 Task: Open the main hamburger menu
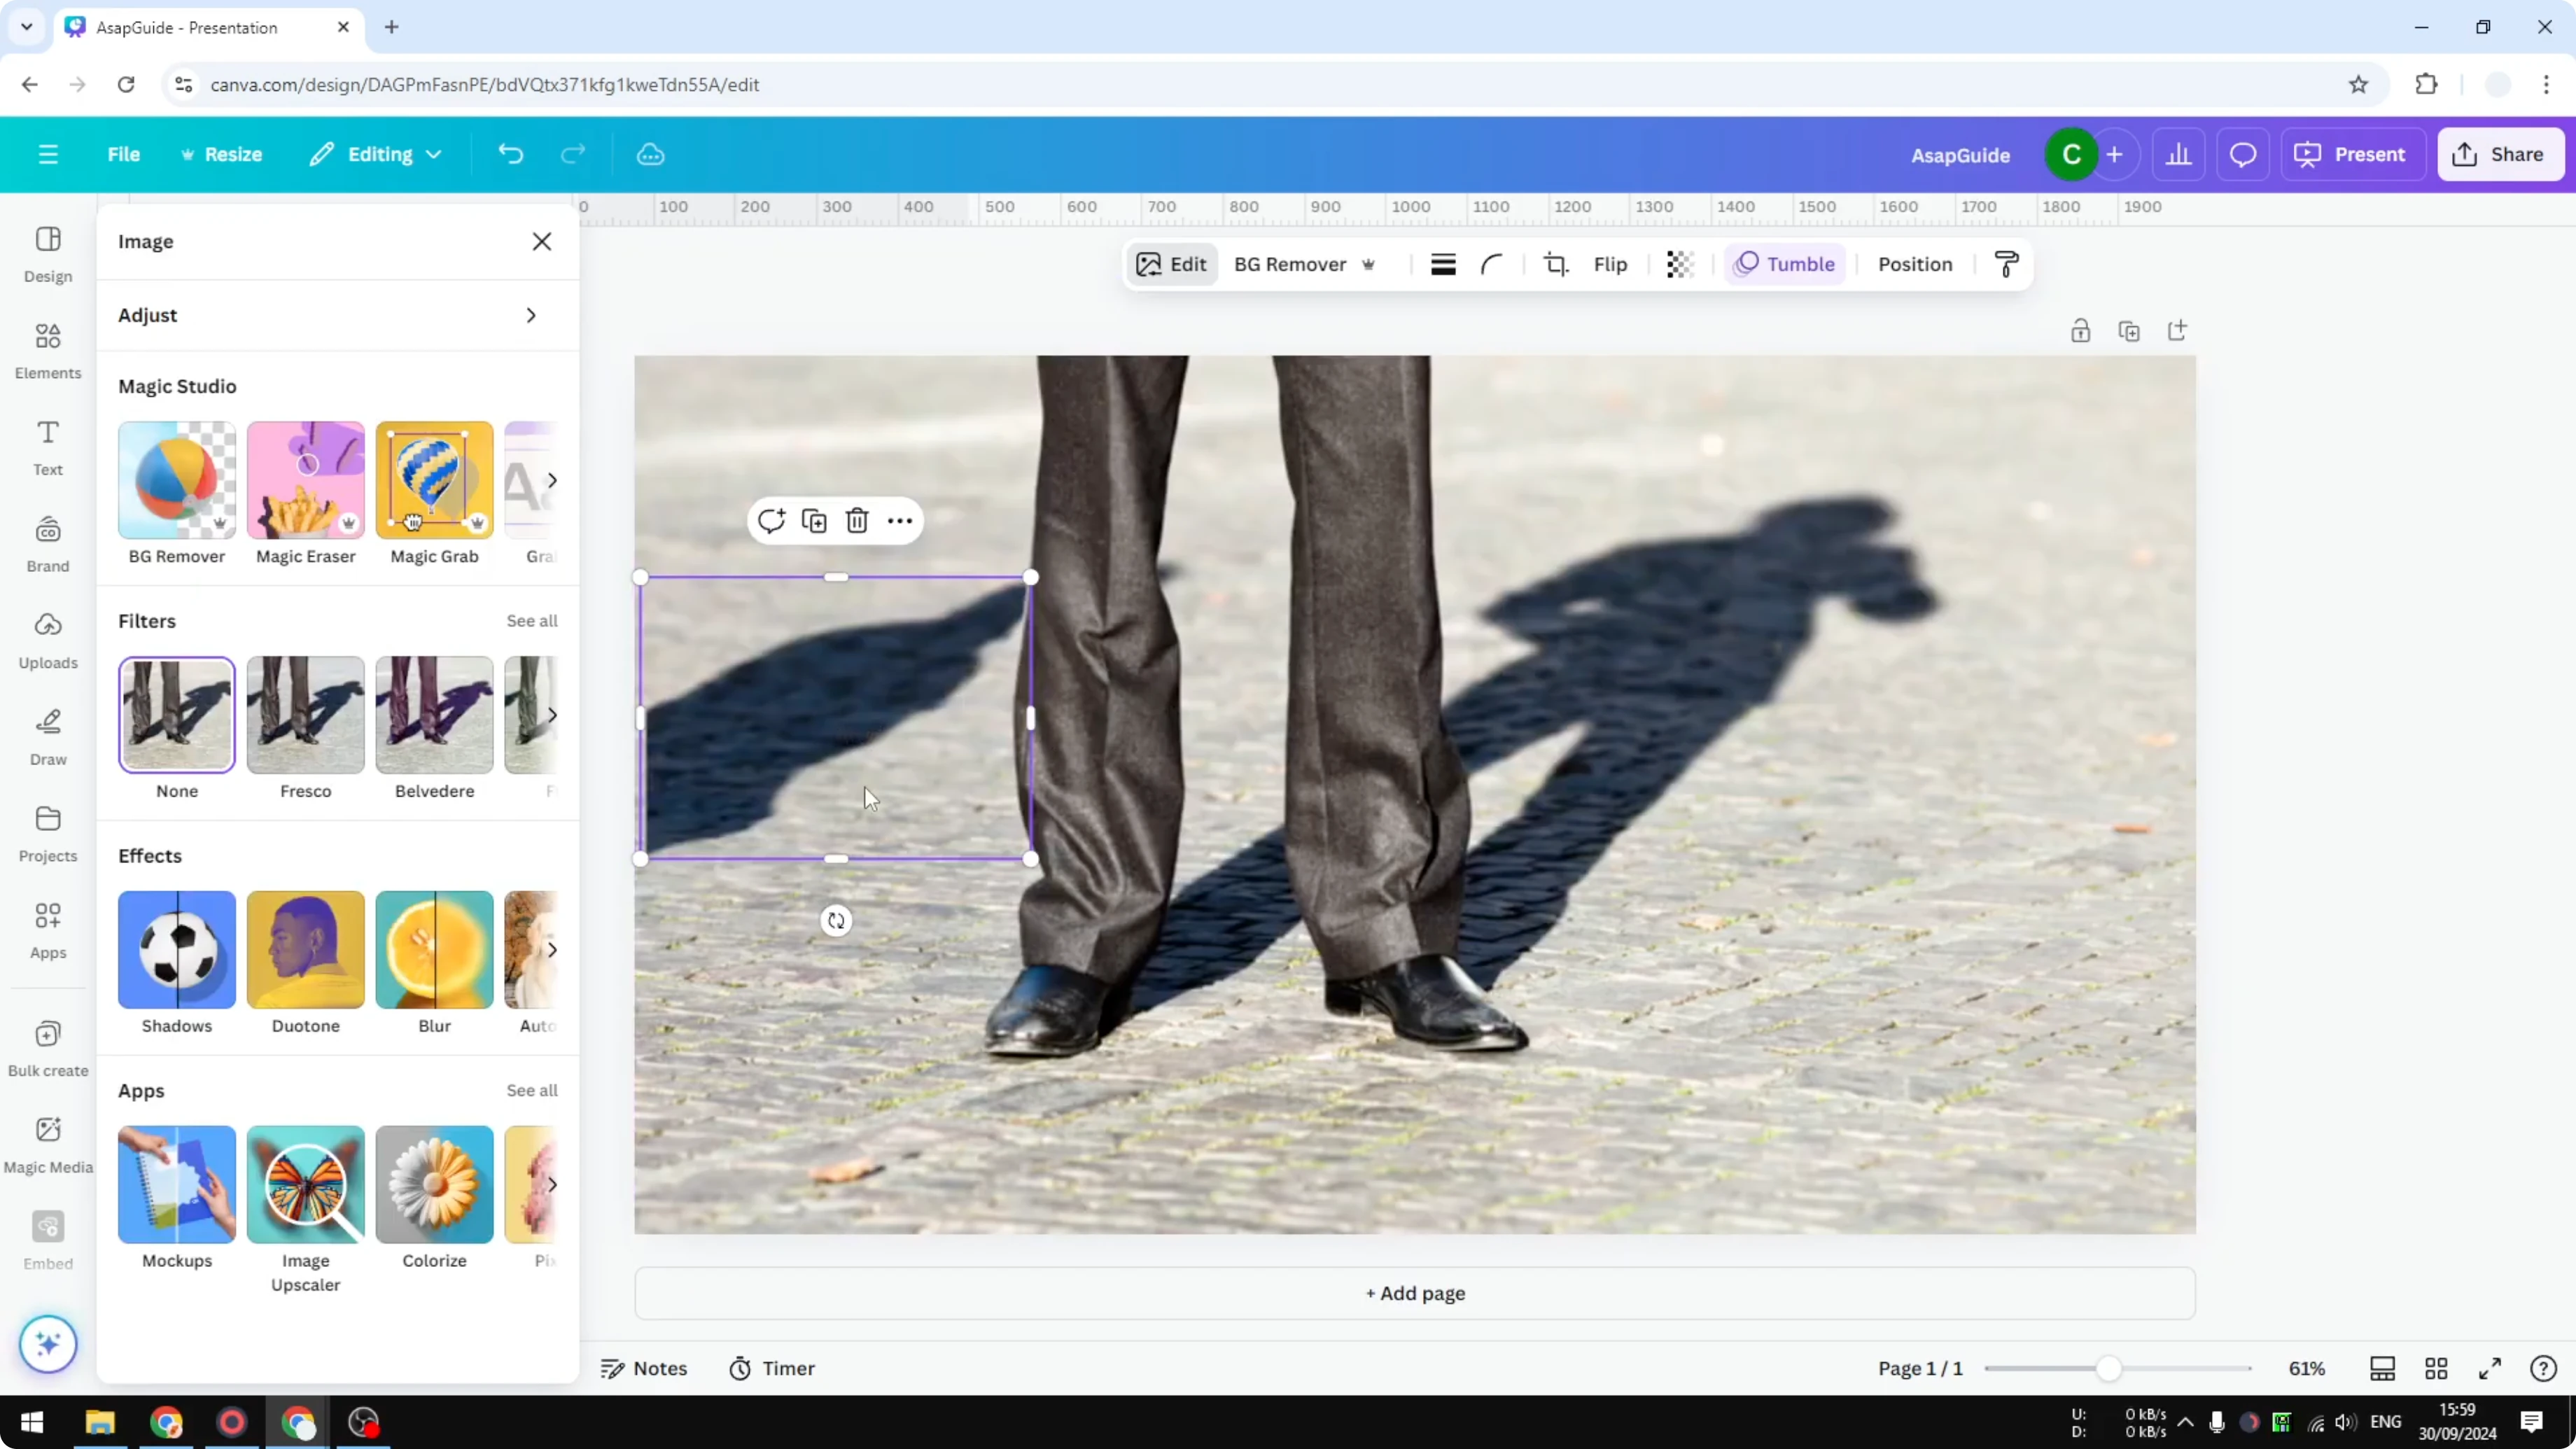pos(48,154)
